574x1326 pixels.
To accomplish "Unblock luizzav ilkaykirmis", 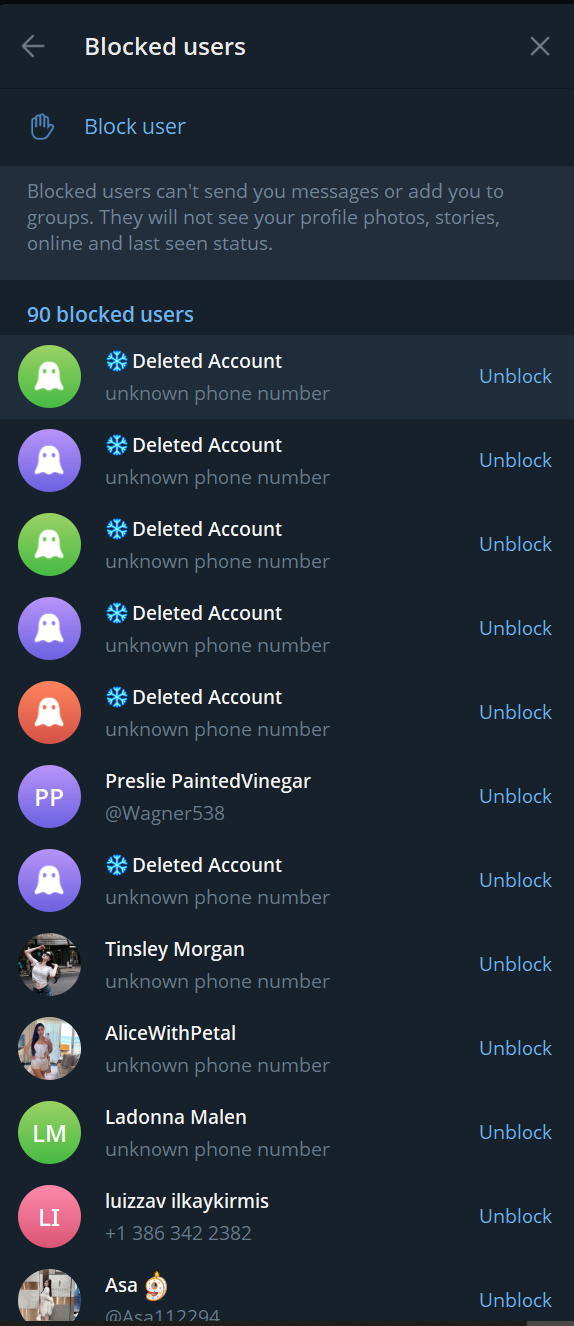I will [515, 1216].
